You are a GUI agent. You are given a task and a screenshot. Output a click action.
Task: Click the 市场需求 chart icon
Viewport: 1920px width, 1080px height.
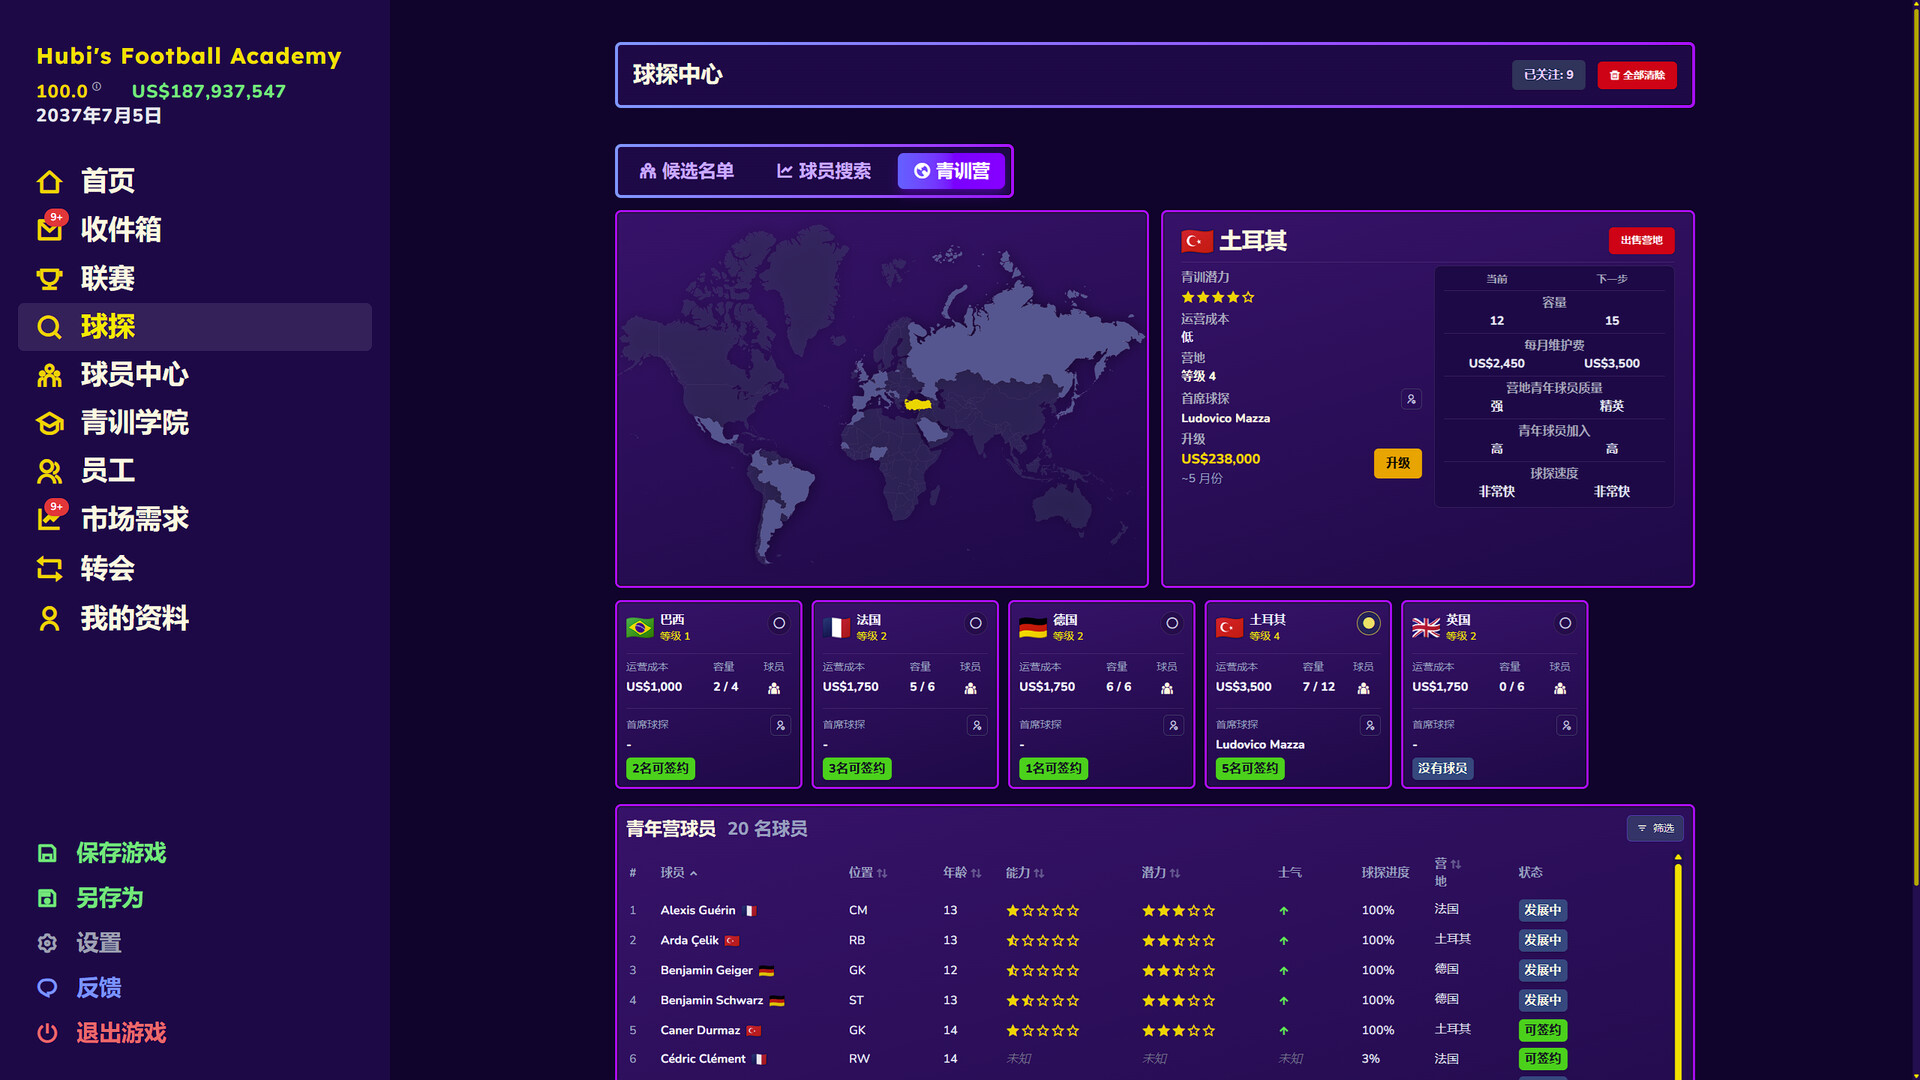pyautogui.click(x=50, y=519)
